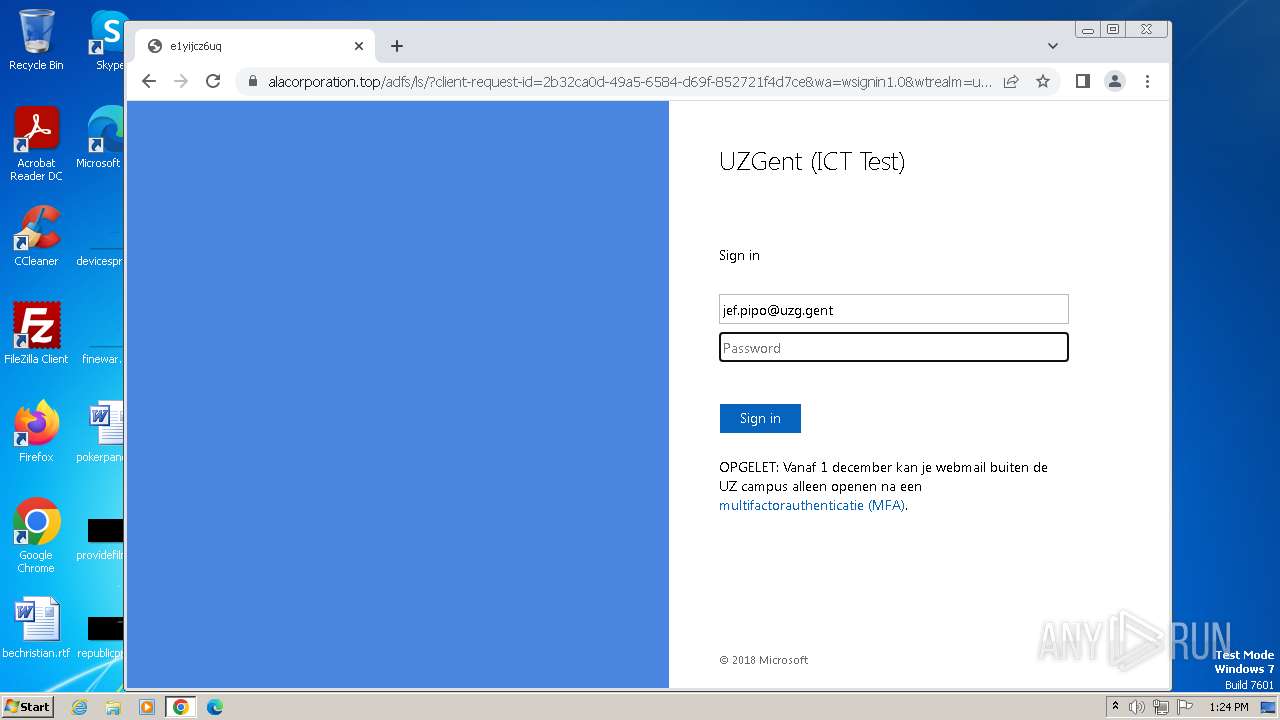1280x720 pixels.
Task: Focus the email field with jef.pipo@uzg.gent
Action: point(894,309)
